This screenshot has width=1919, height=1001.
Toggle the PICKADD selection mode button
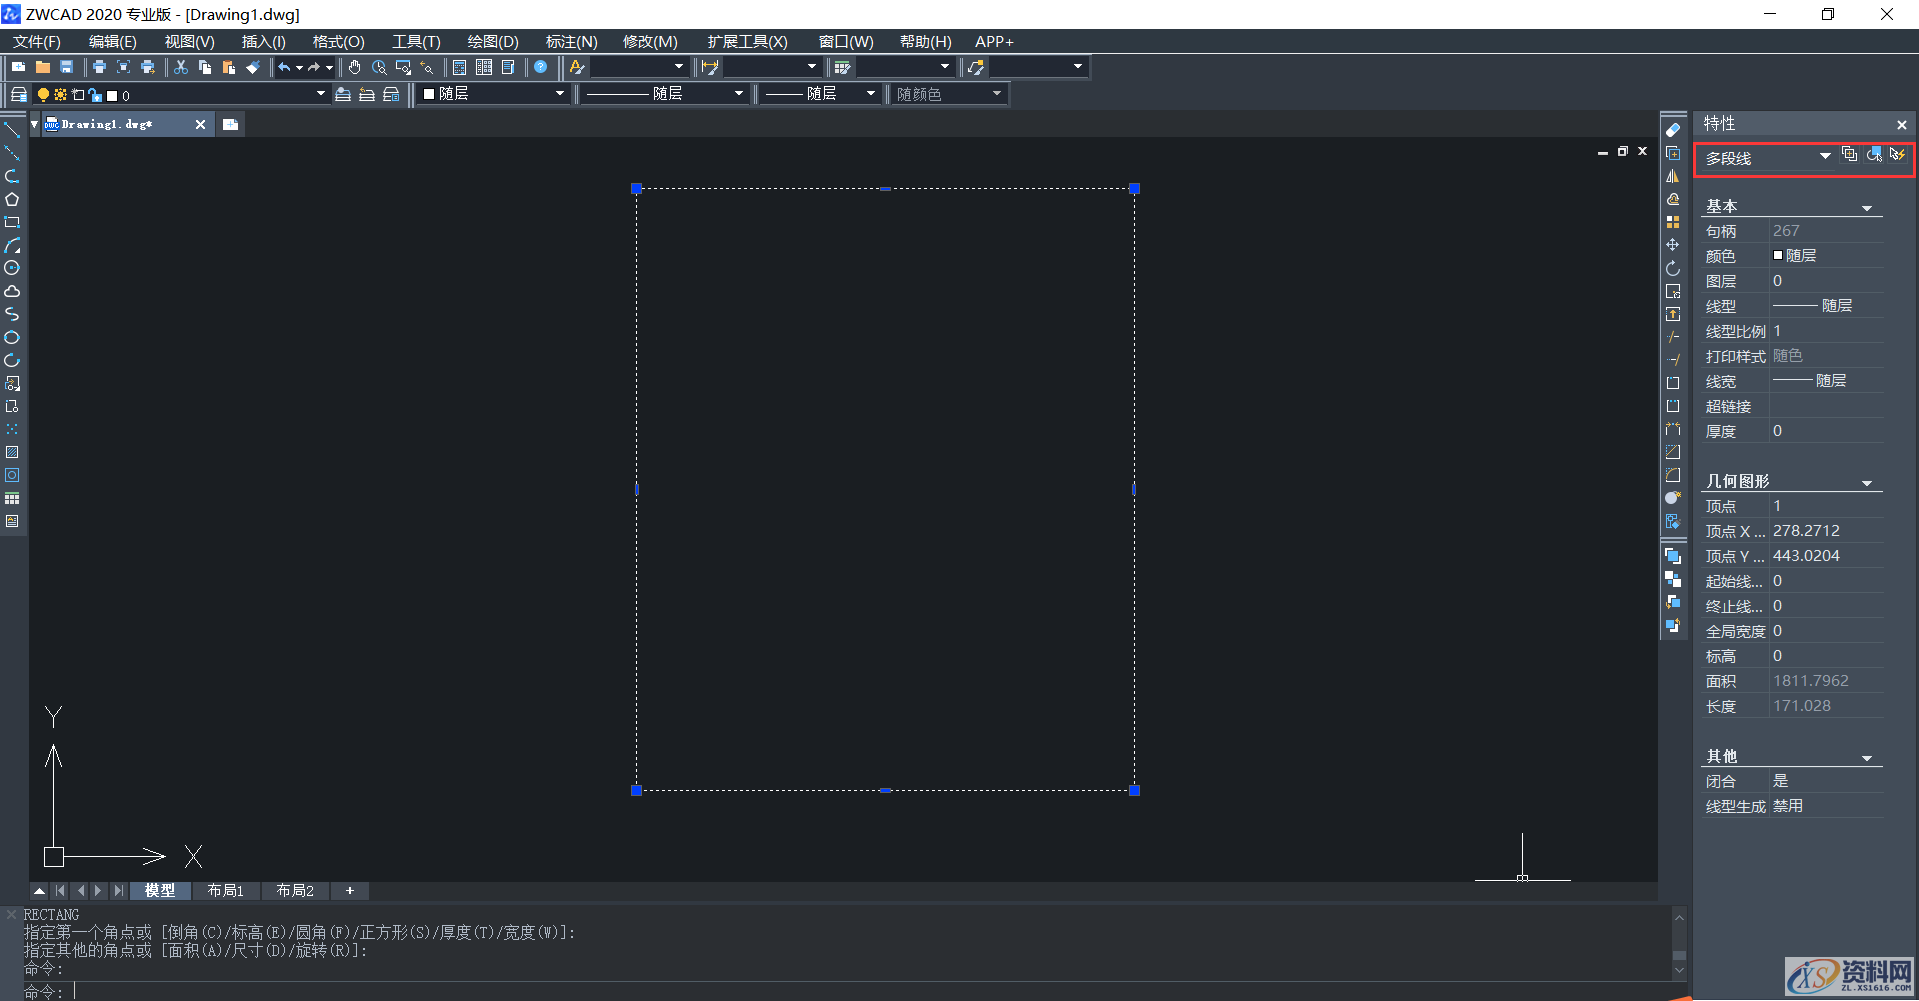(x=1849, y=155)
